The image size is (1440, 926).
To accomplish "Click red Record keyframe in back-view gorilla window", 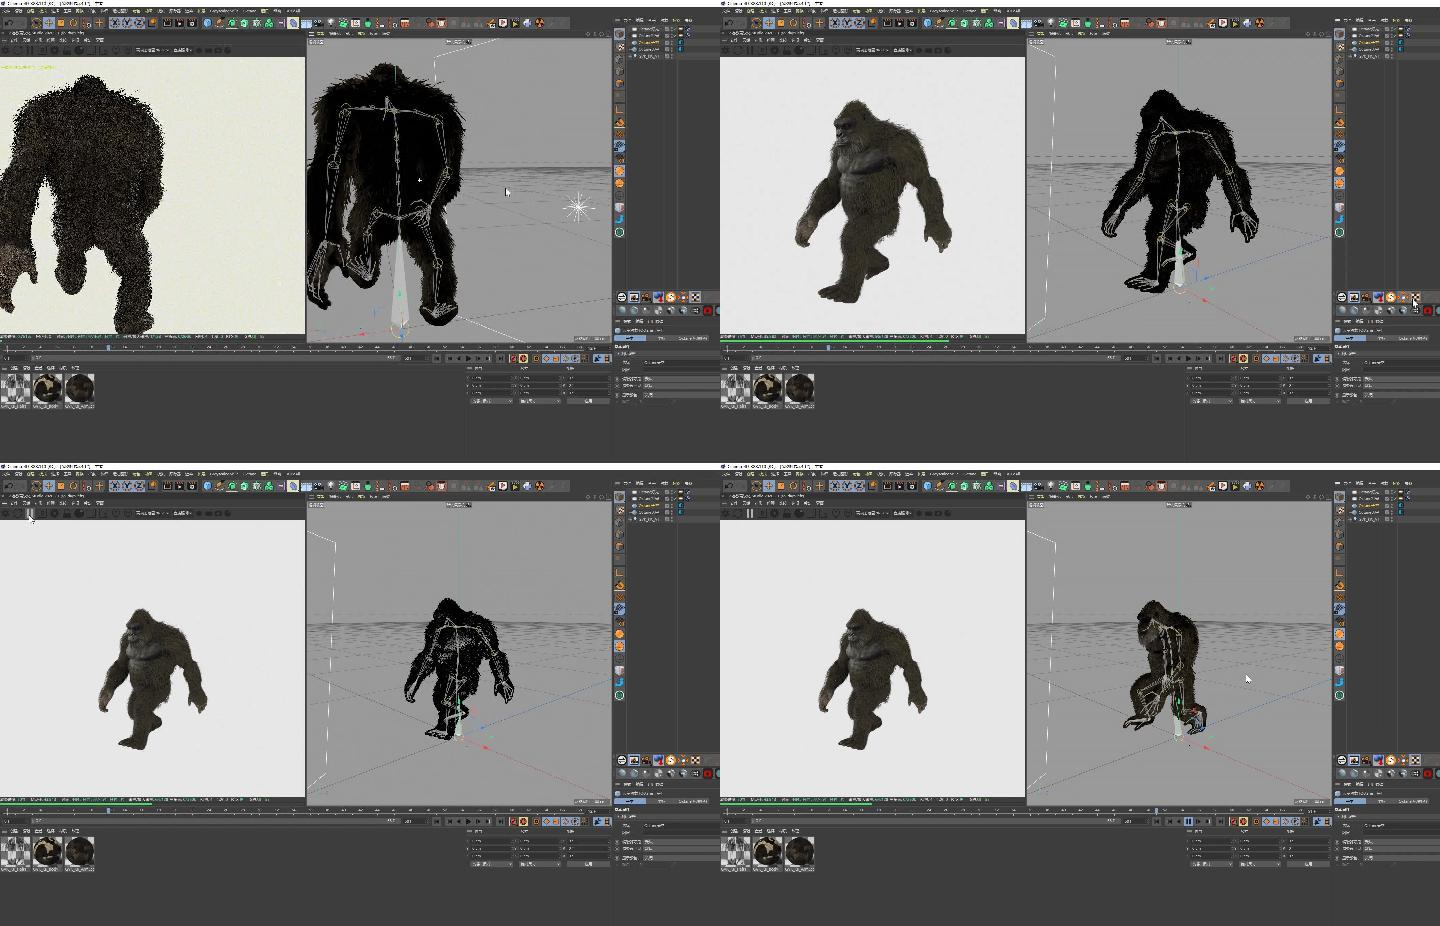I will point(513,358).
